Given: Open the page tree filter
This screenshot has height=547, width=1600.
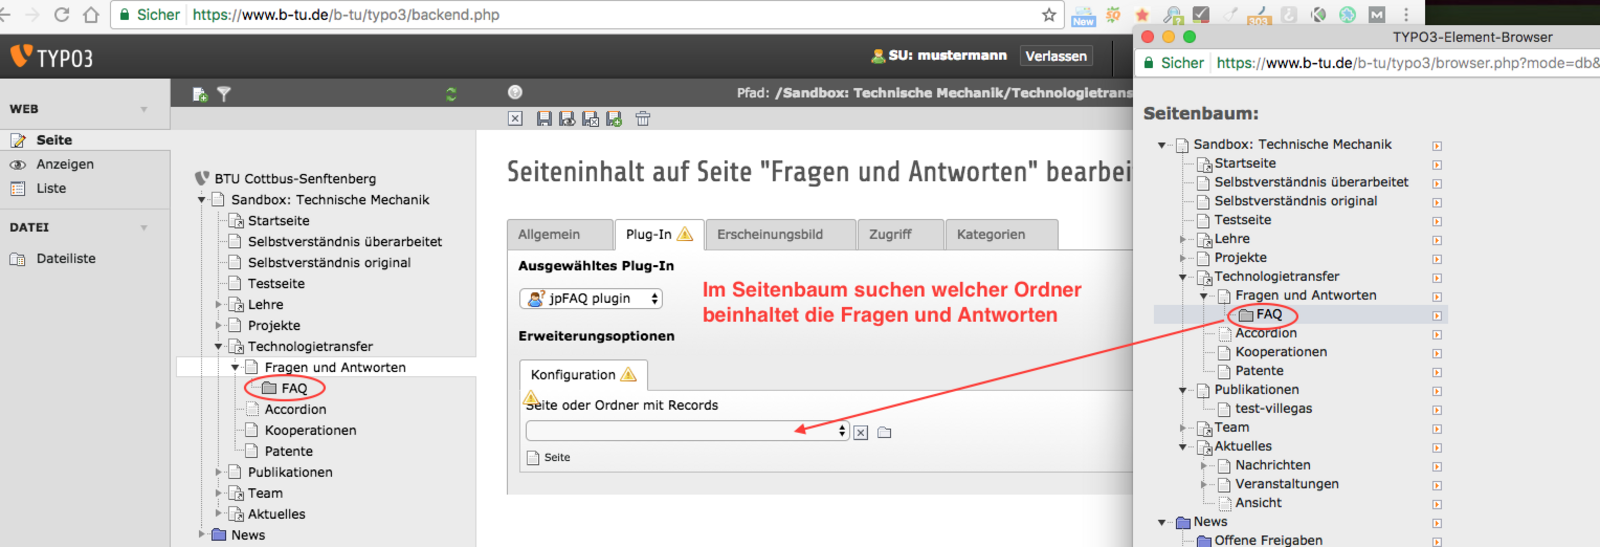Looking at the screenshot, I should pos(224,94).
